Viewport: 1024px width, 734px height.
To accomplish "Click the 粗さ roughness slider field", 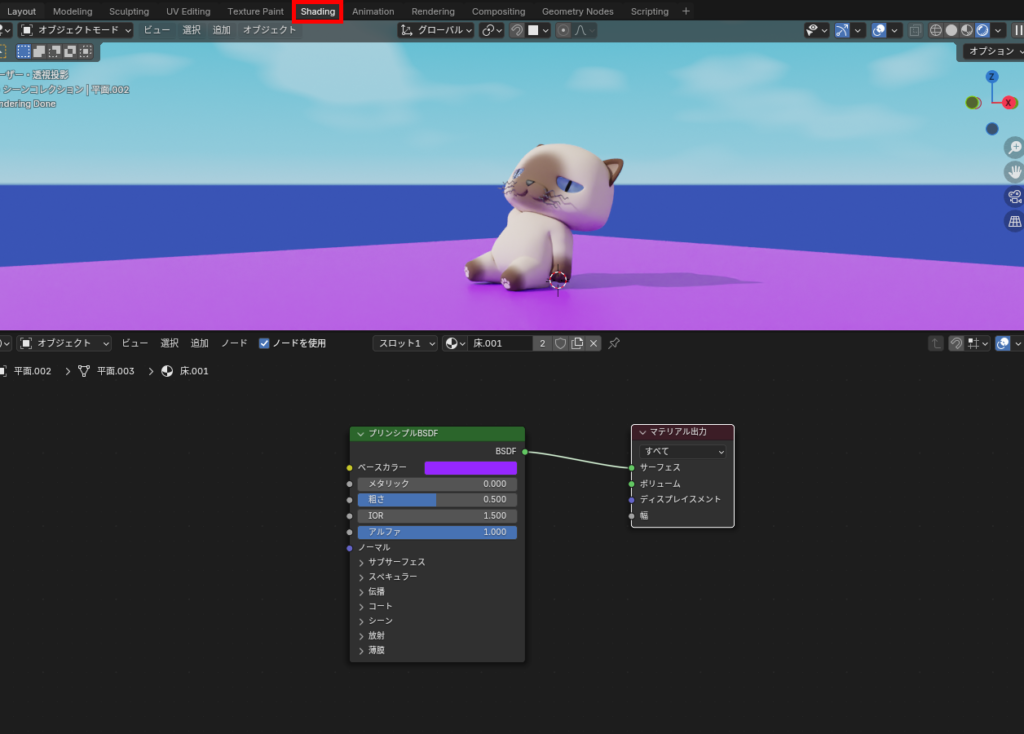I will pyautogui.click(x=437, y=500).
